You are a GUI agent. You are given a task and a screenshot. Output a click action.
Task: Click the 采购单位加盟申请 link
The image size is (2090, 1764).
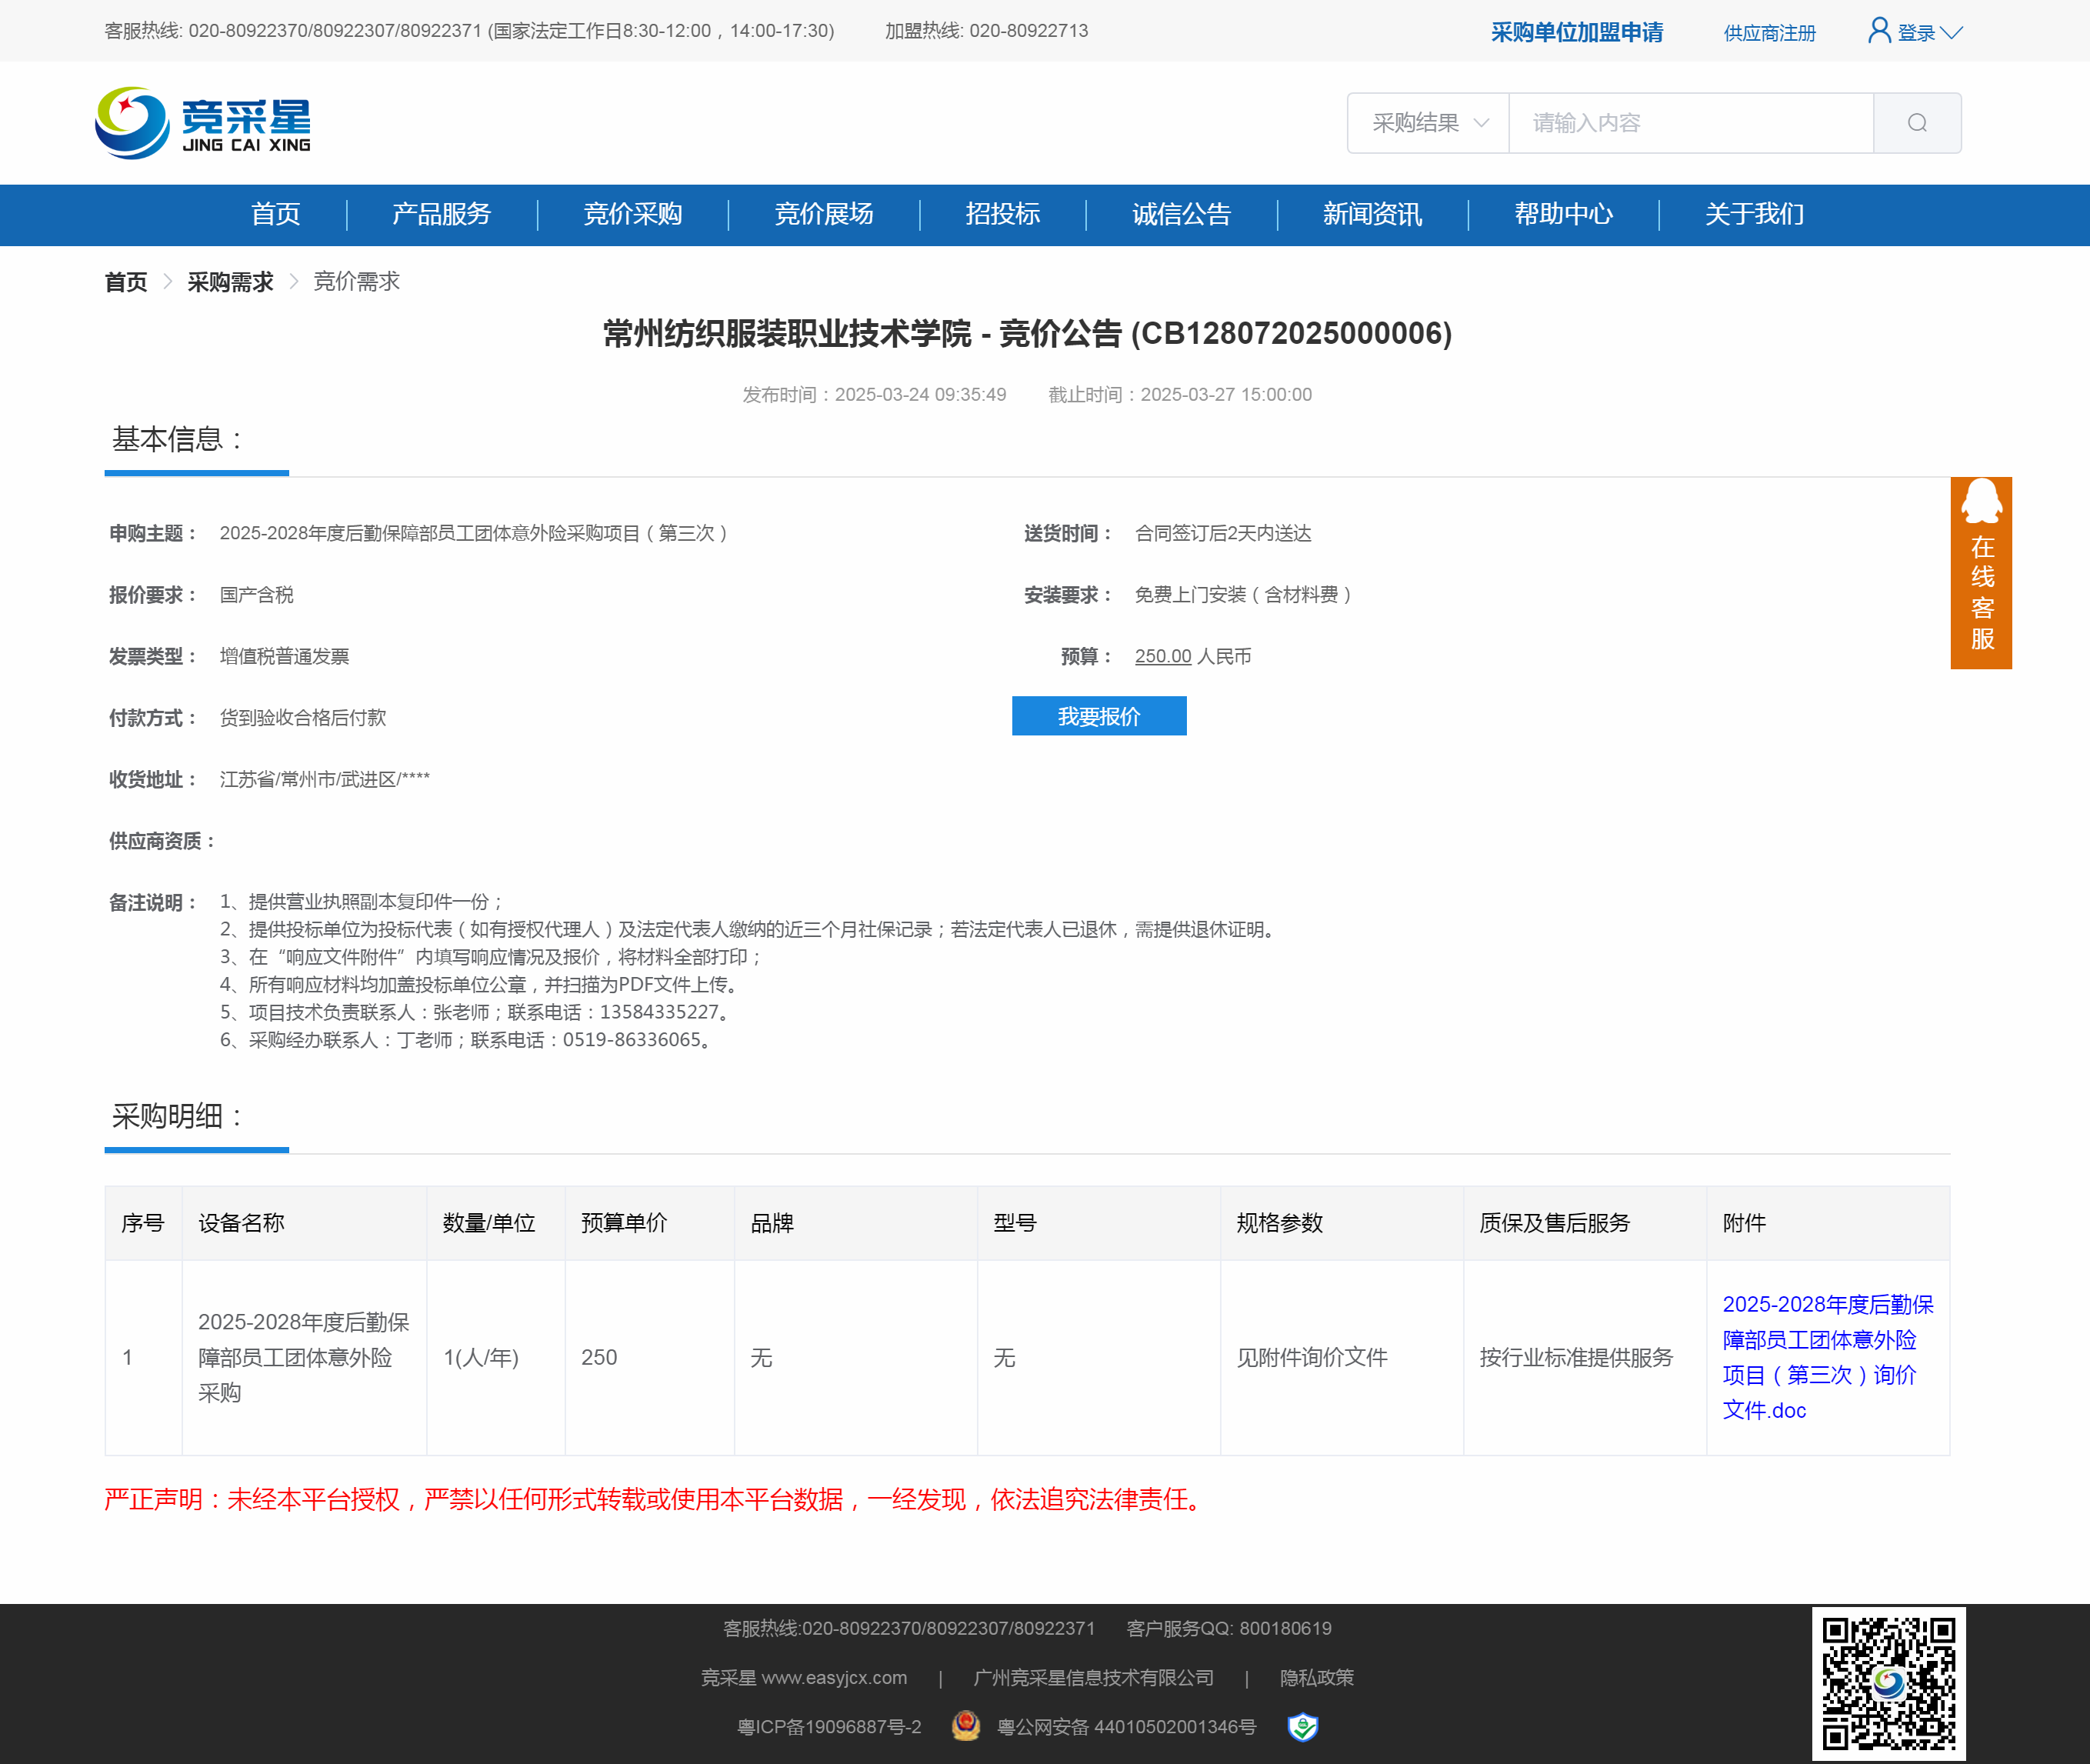click(x=1576, y=33)
